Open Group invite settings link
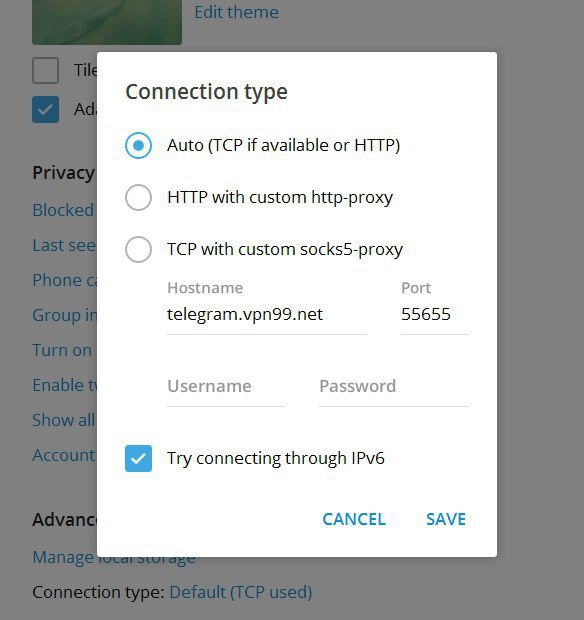 click(65, 315)
